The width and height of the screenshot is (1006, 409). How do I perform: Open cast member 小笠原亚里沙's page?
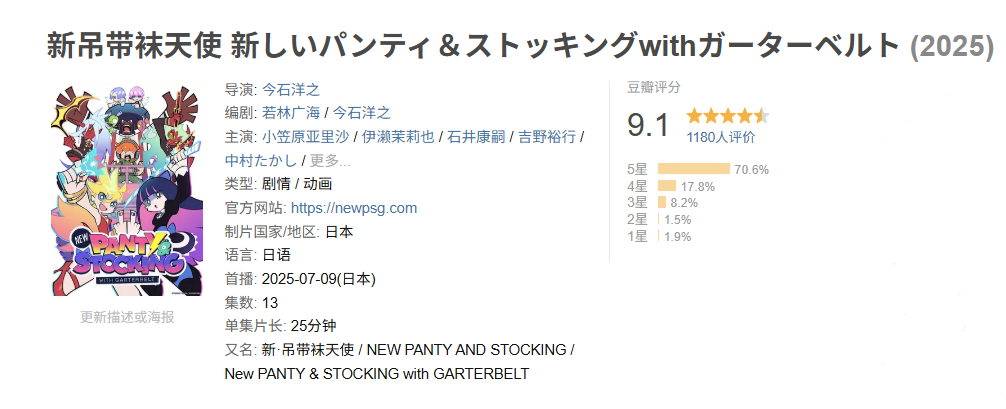[307, 137]
